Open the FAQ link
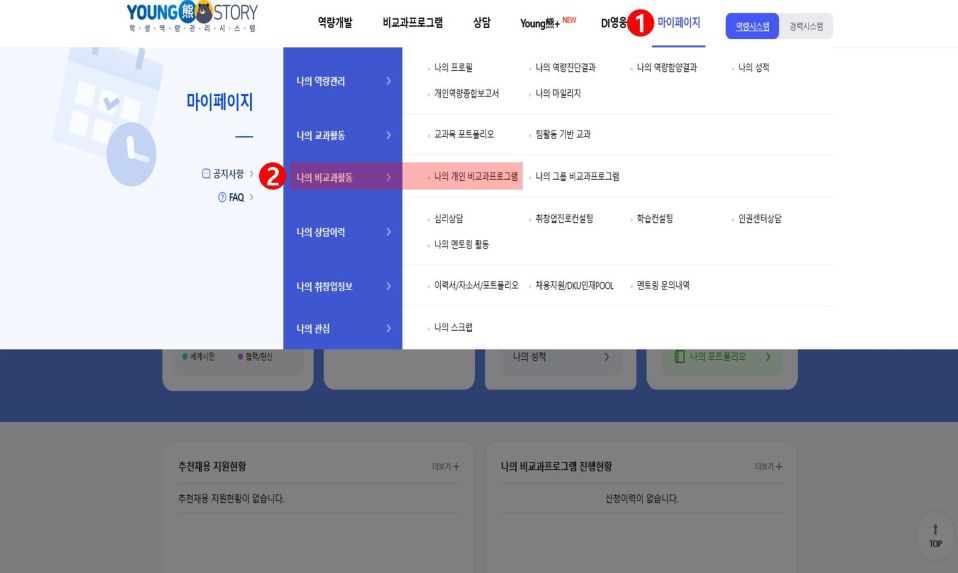The height and width of the screenshot is (573, 958). point(236,197)
